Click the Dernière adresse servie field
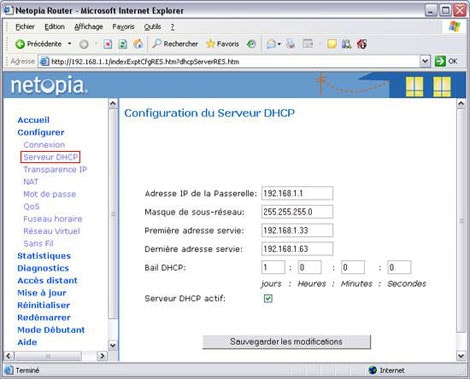This screenshot has width=470, height=379. pyautogui.click(x=297, y=249)
